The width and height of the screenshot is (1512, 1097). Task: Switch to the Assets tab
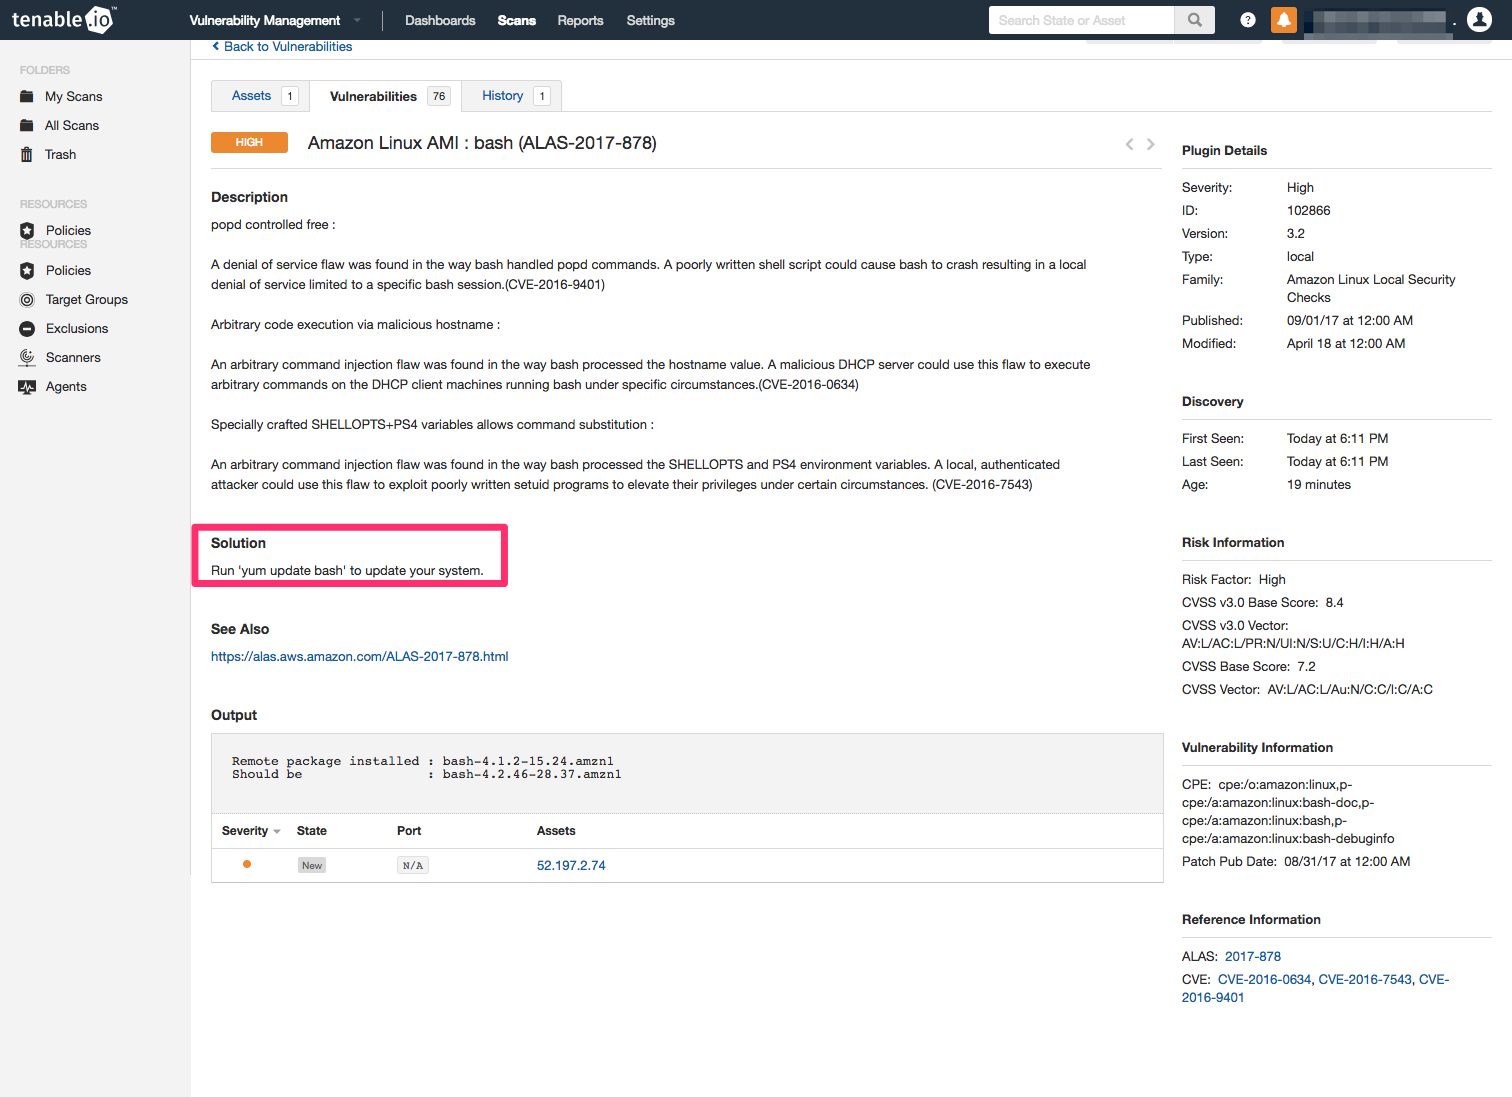[252, 96]
